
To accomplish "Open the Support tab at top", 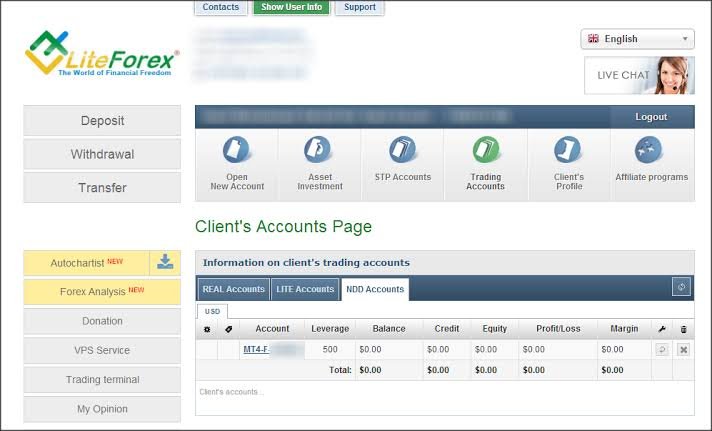I will (360, 7).
